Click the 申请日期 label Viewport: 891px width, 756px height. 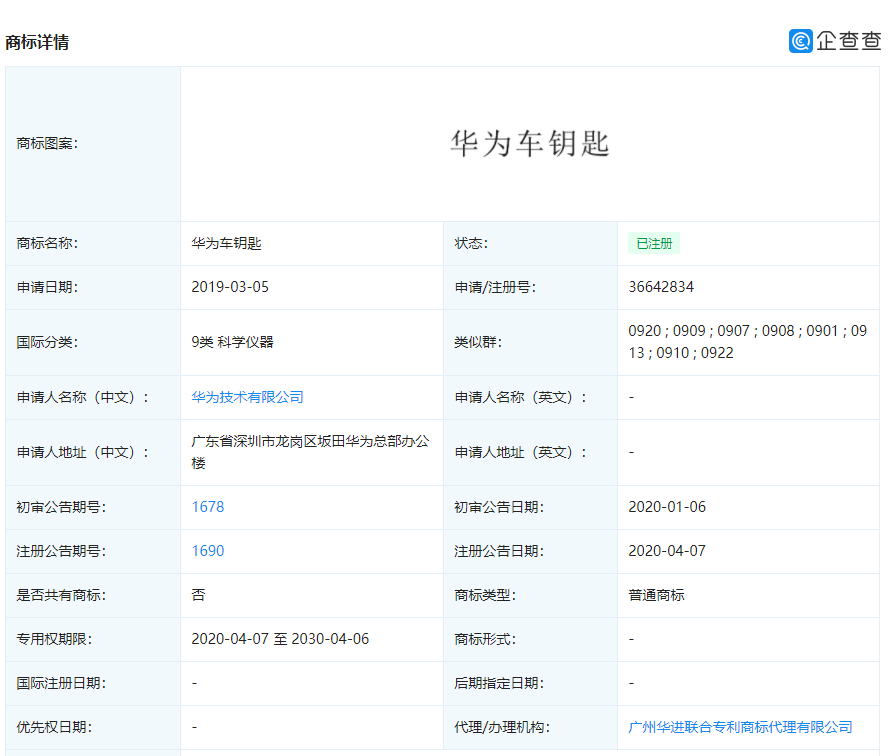47,287
